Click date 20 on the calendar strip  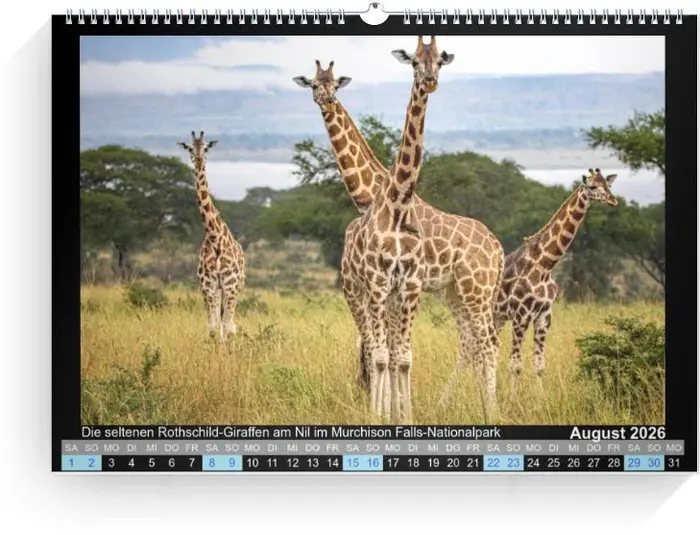click(x=453, y=463)
